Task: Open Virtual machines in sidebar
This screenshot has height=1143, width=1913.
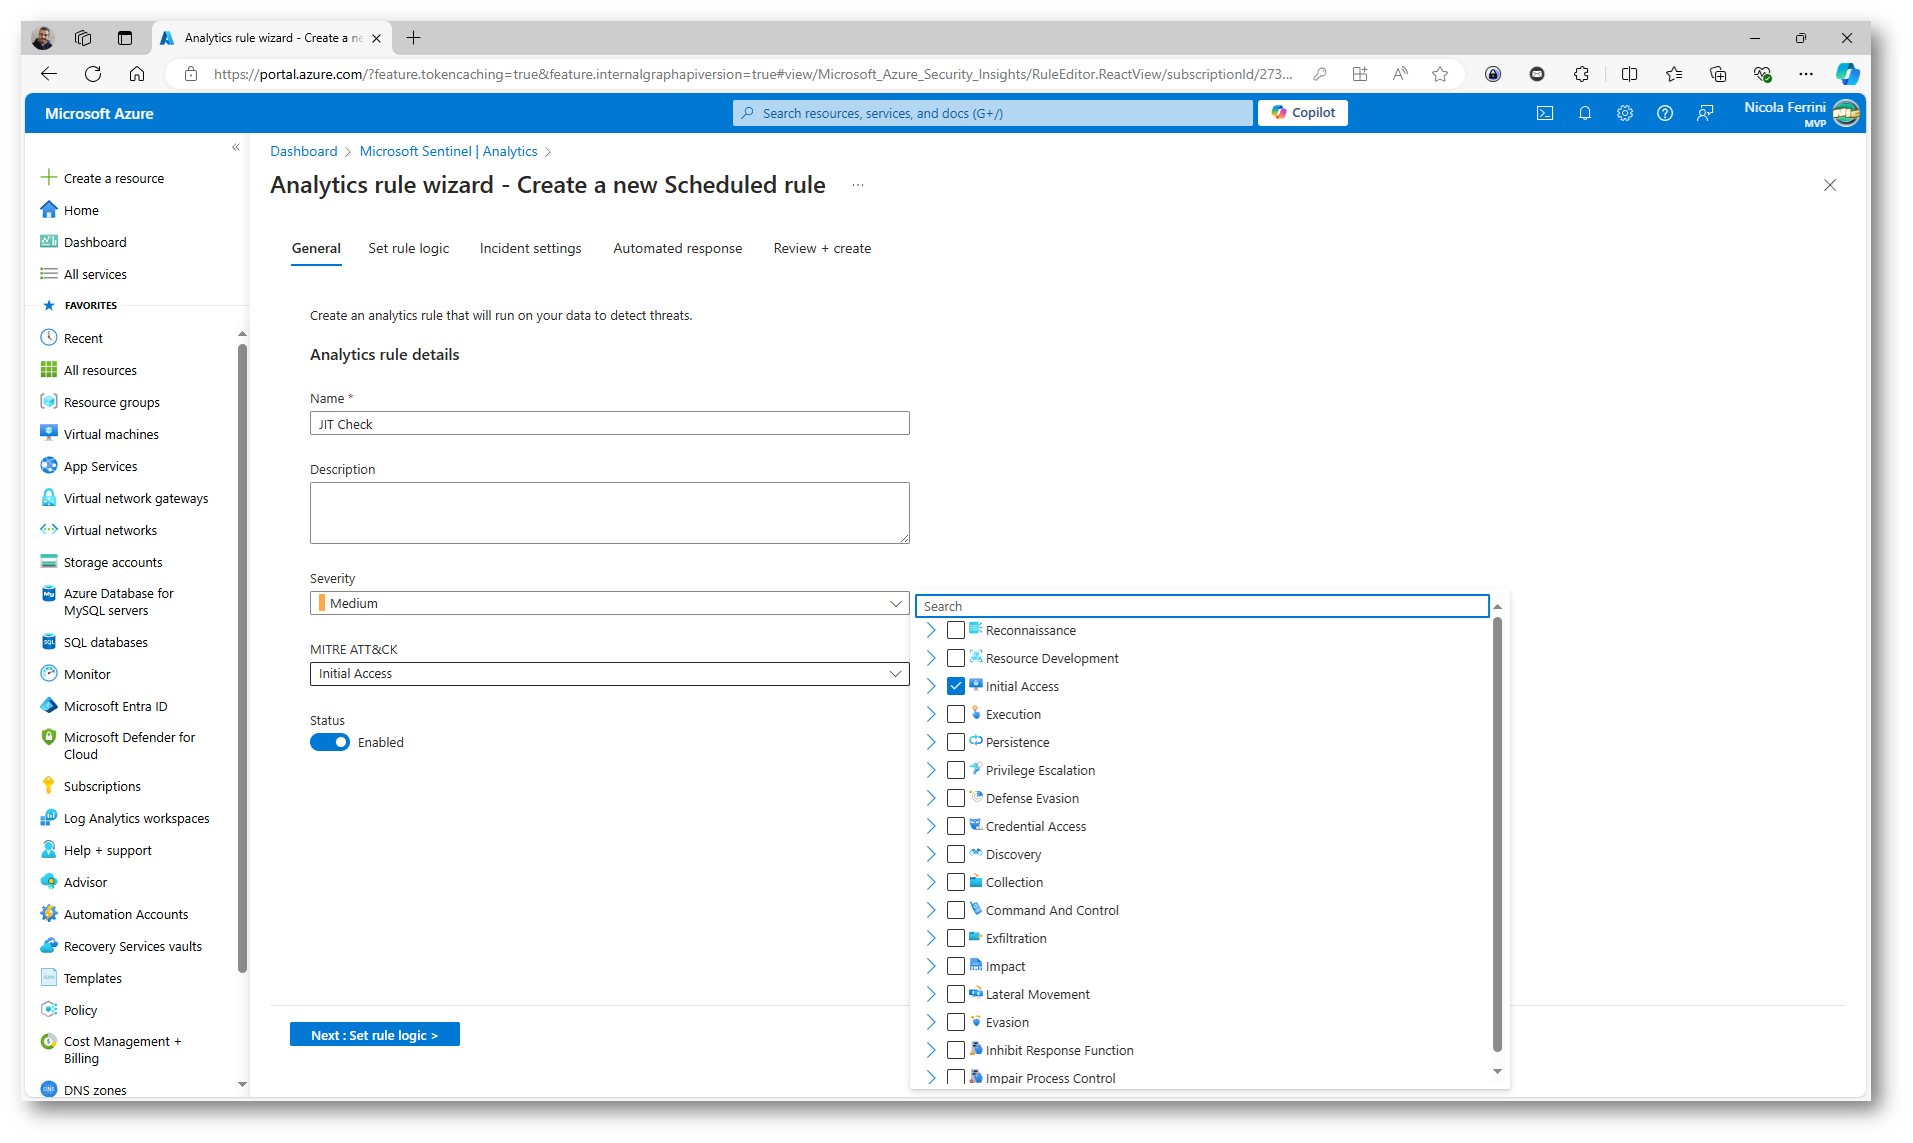Action: click(x=110, y=434)
